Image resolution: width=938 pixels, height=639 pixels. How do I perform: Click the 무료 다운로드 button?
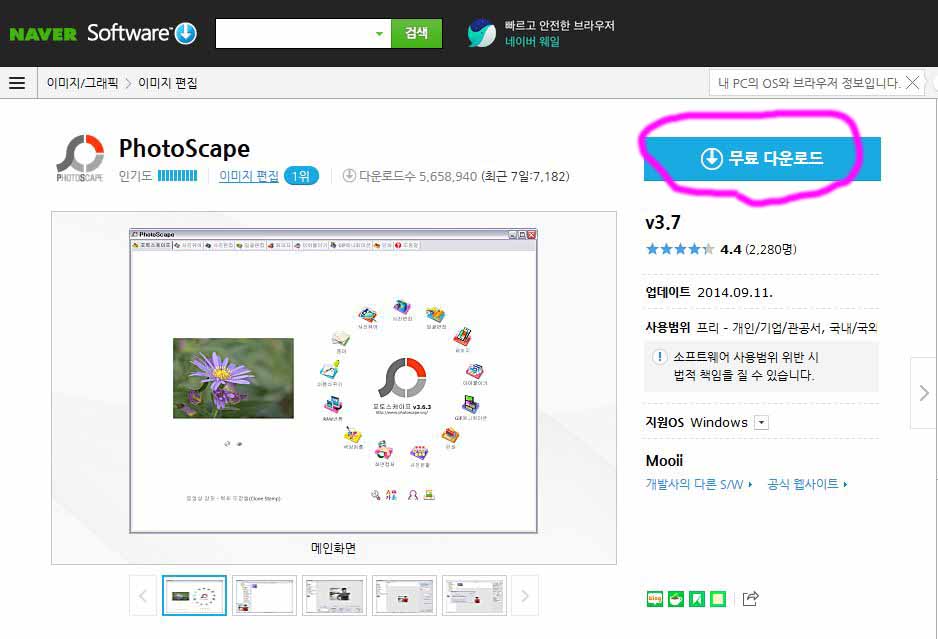[x=762, y=159]
